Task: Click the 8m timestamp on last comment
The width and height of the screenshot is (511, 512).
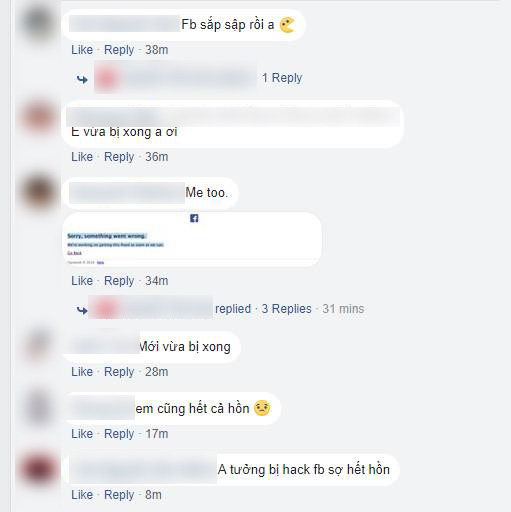Action: 153,495
